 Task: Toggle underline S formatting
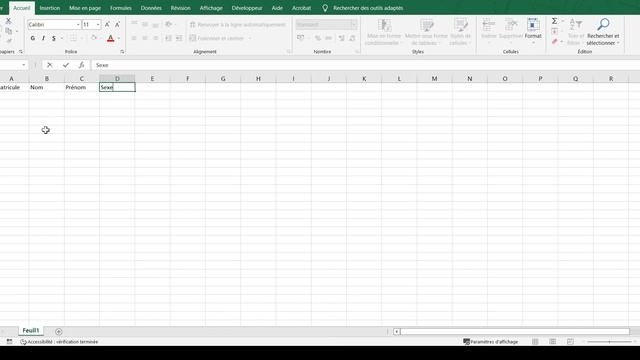[53, 38]
